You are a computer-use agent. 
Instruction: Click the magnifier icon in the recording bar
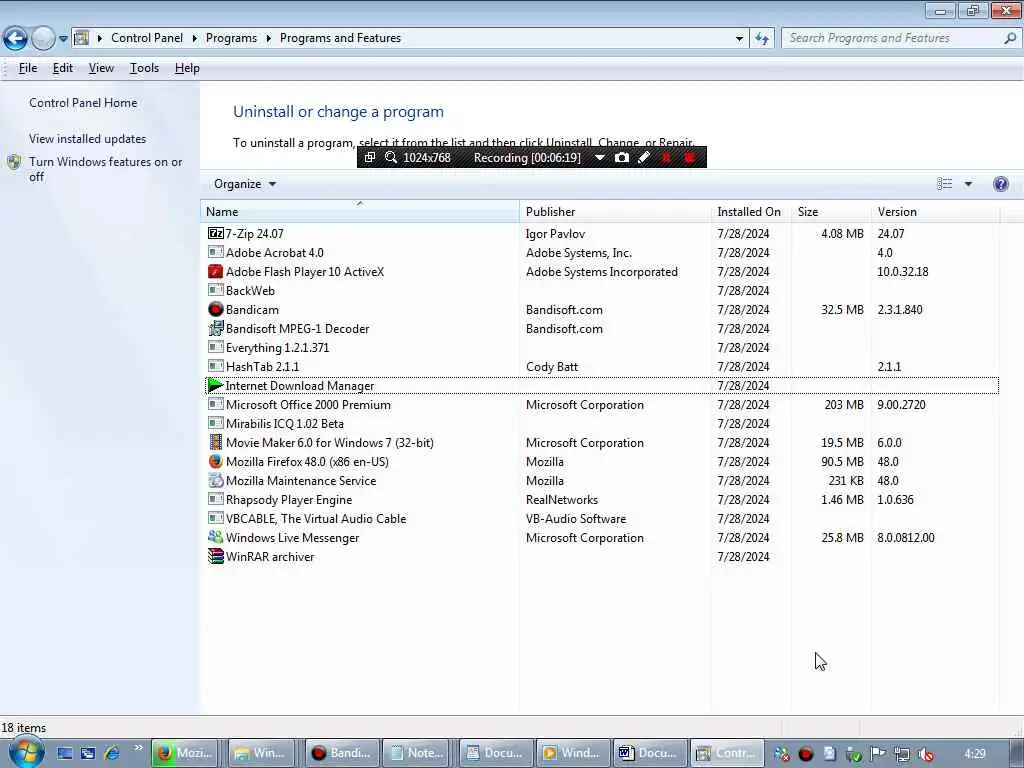pyautogui.click(x=391, y=157)
